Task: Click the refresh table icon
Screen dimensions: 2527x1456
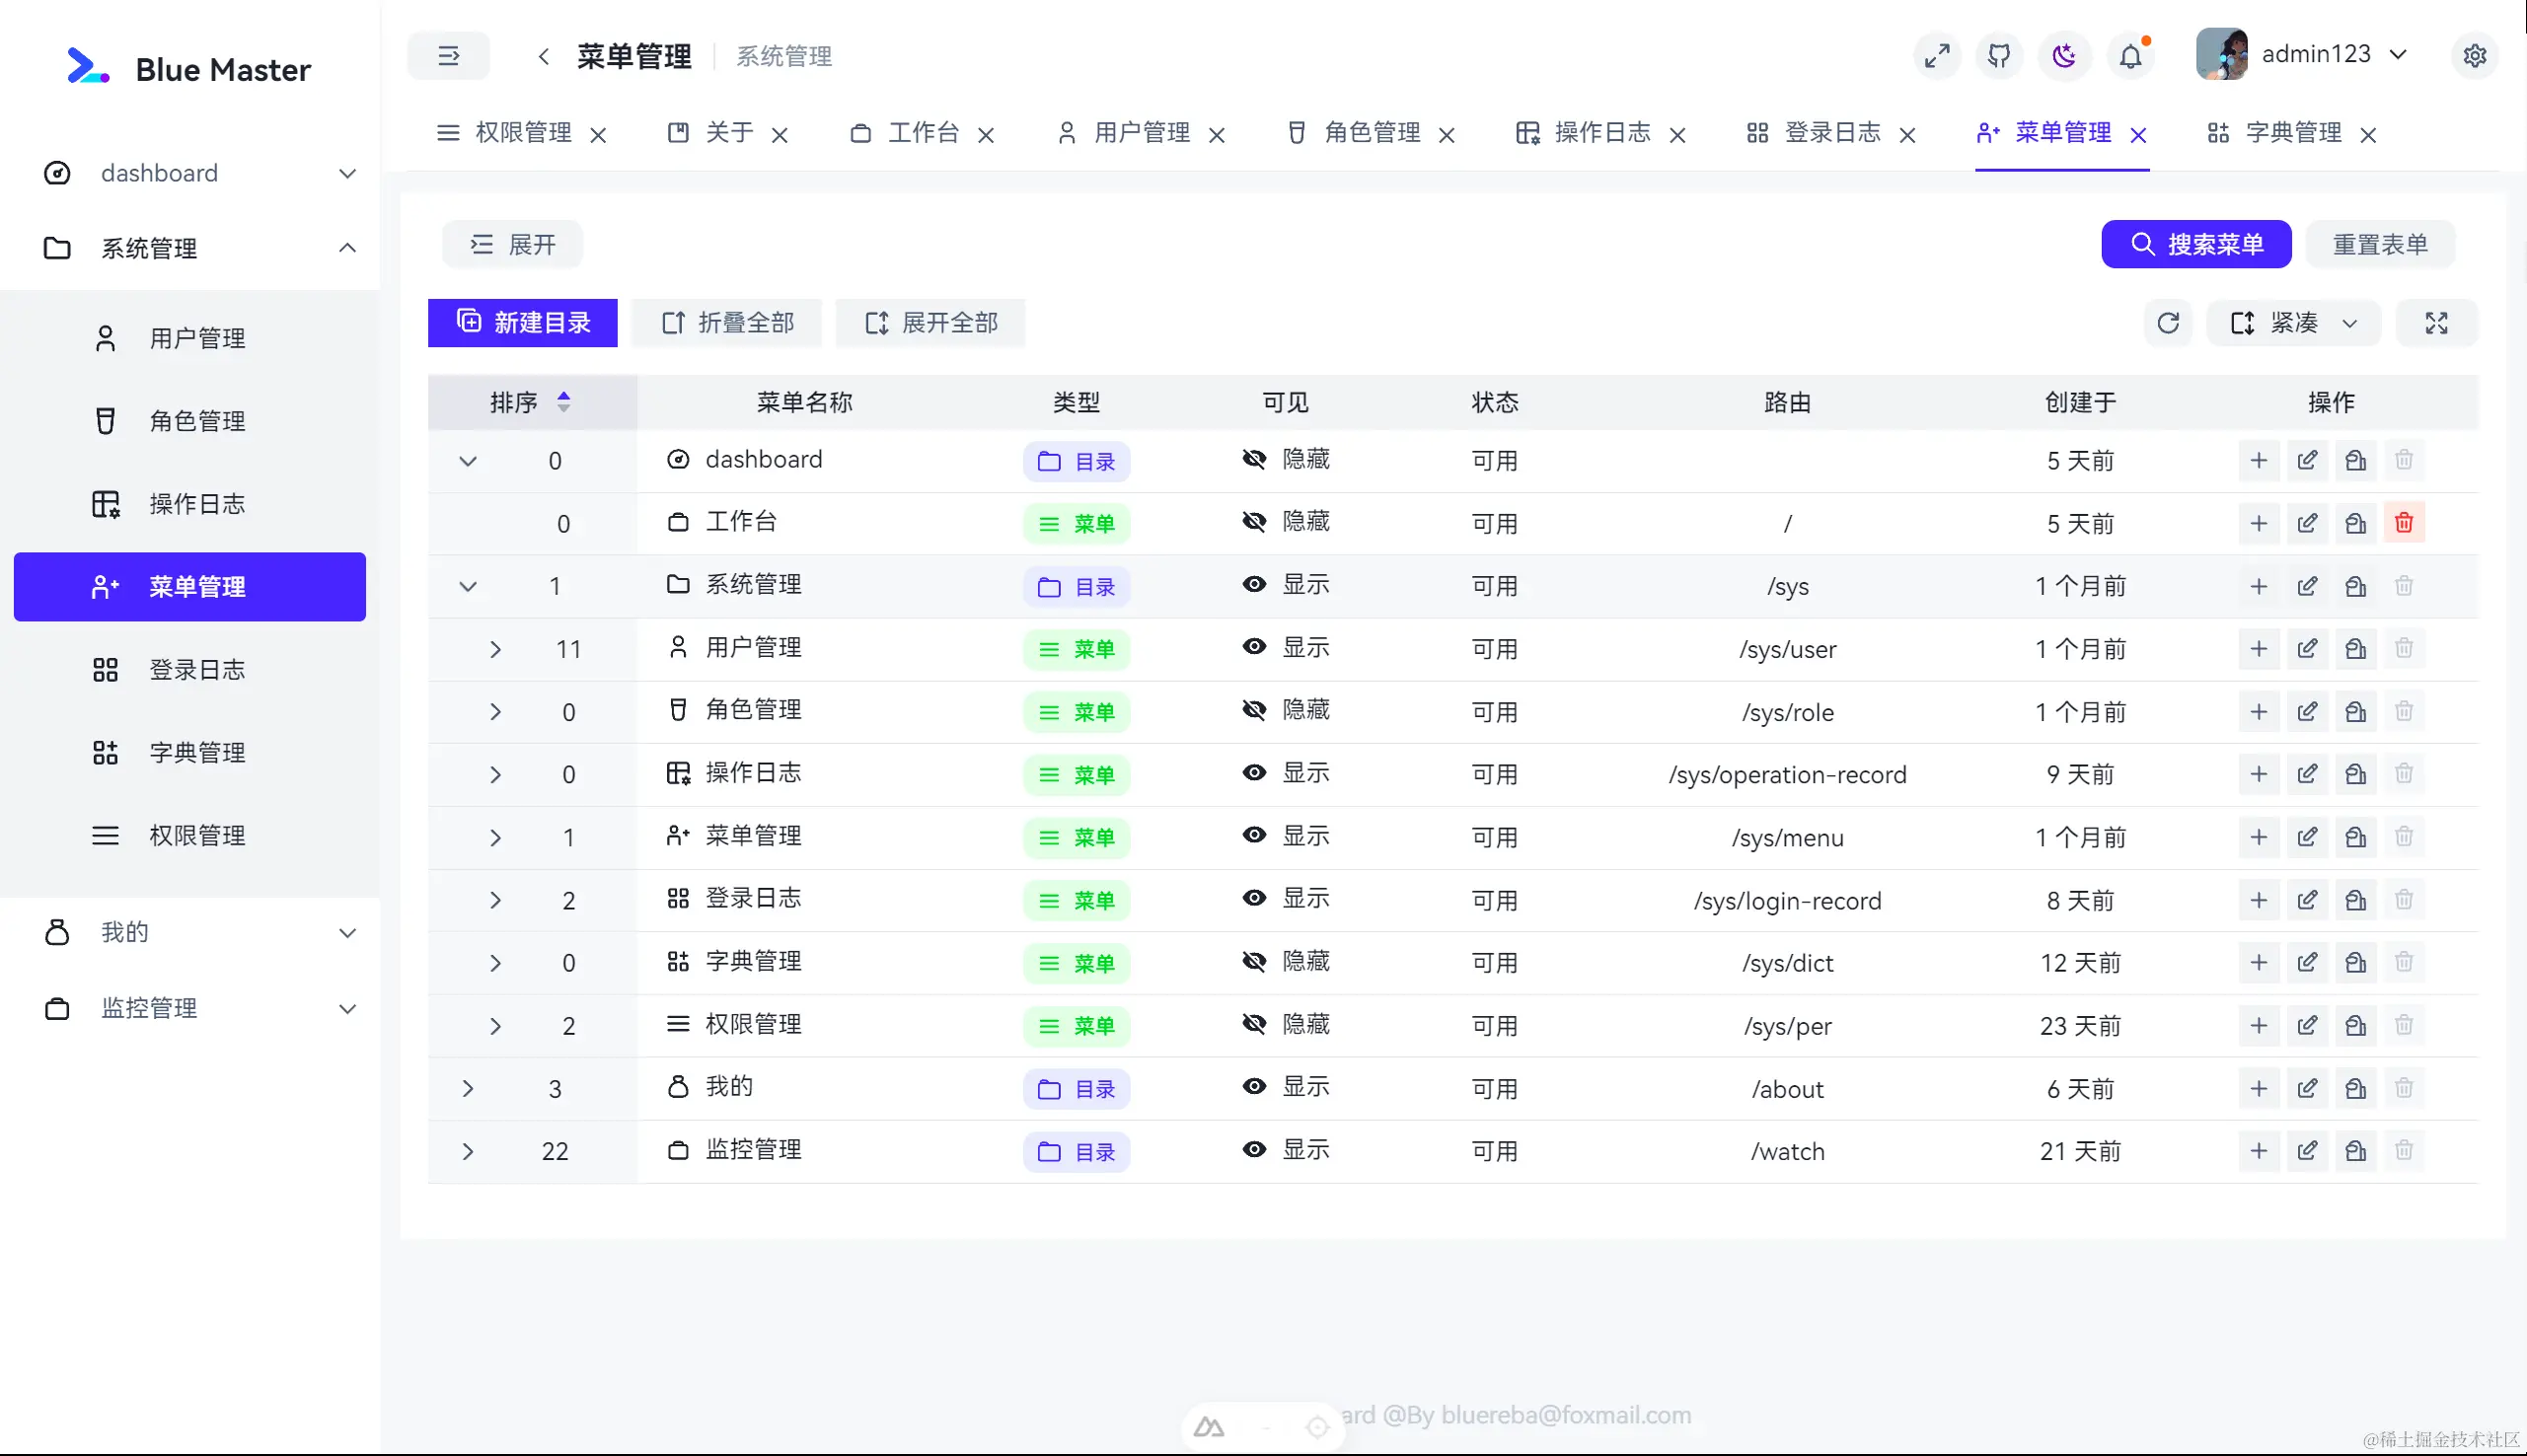Action: pos(2168,323)
